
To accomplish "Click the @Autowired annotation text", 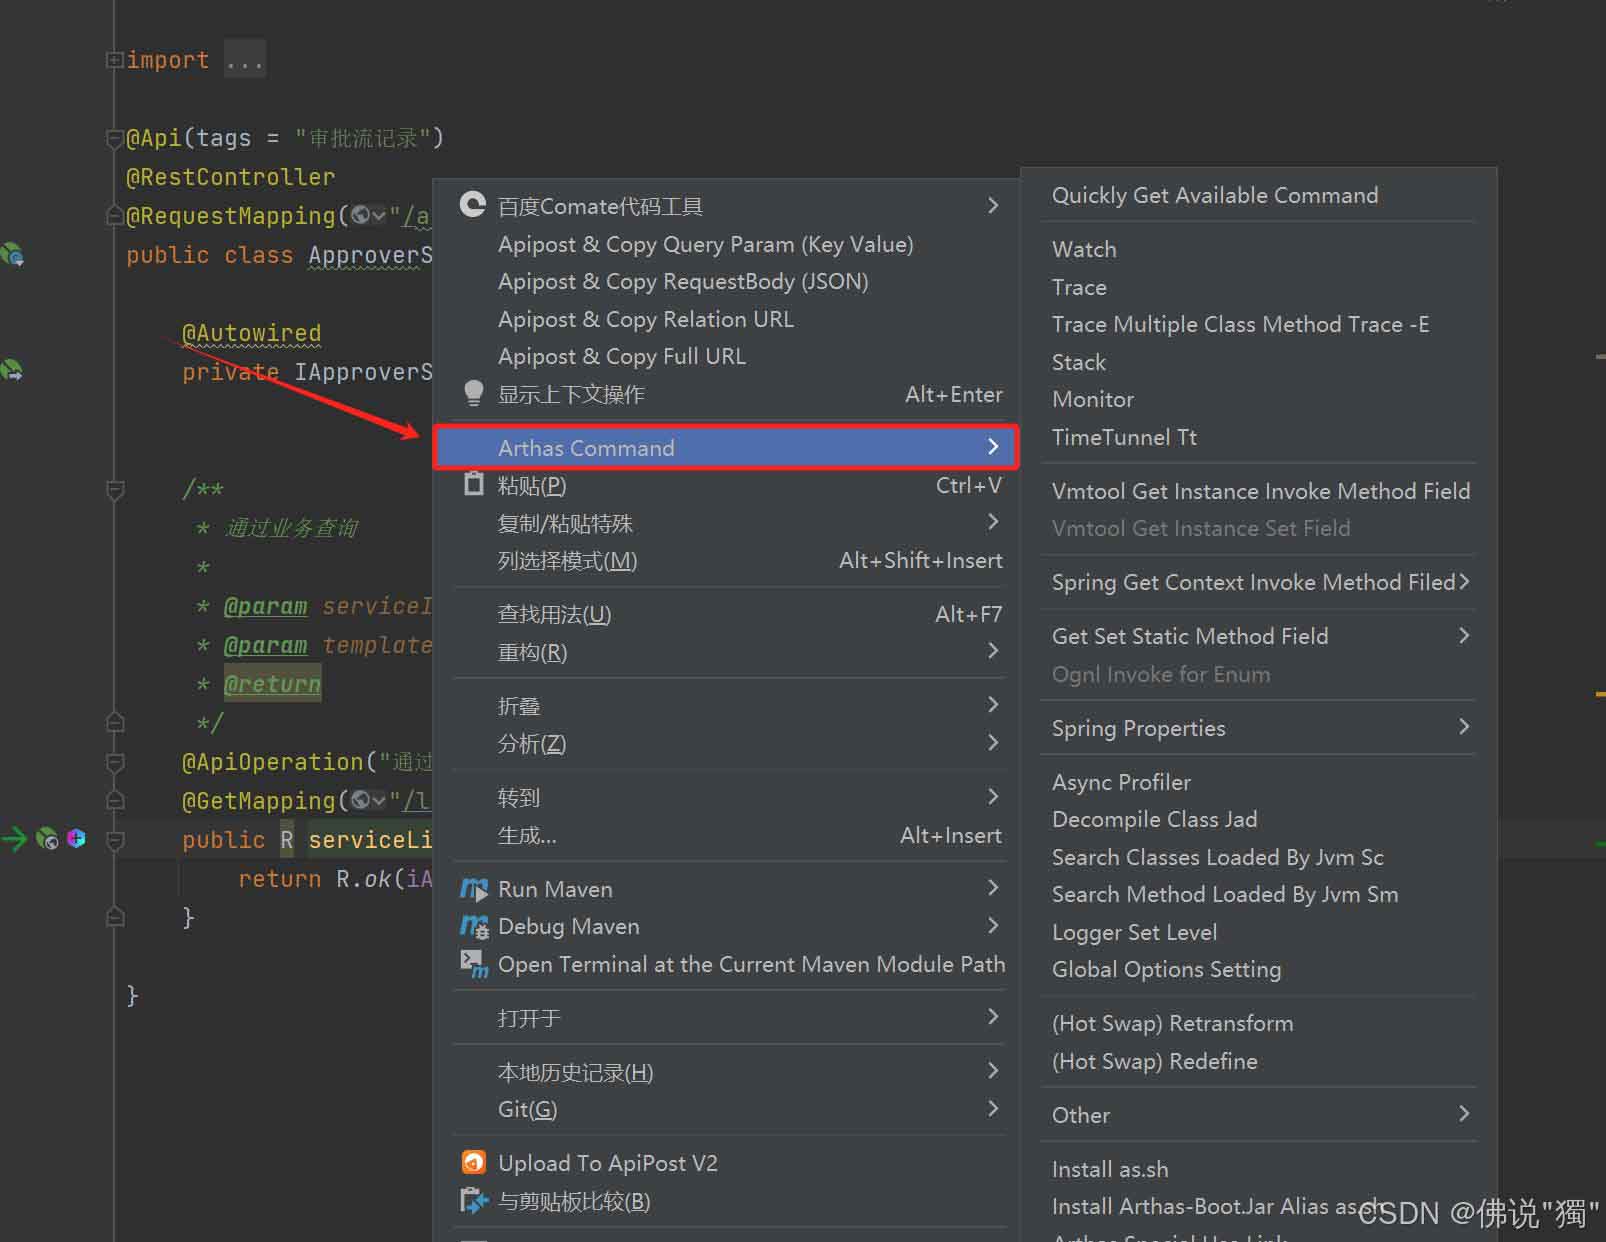I will pos(251,332).
